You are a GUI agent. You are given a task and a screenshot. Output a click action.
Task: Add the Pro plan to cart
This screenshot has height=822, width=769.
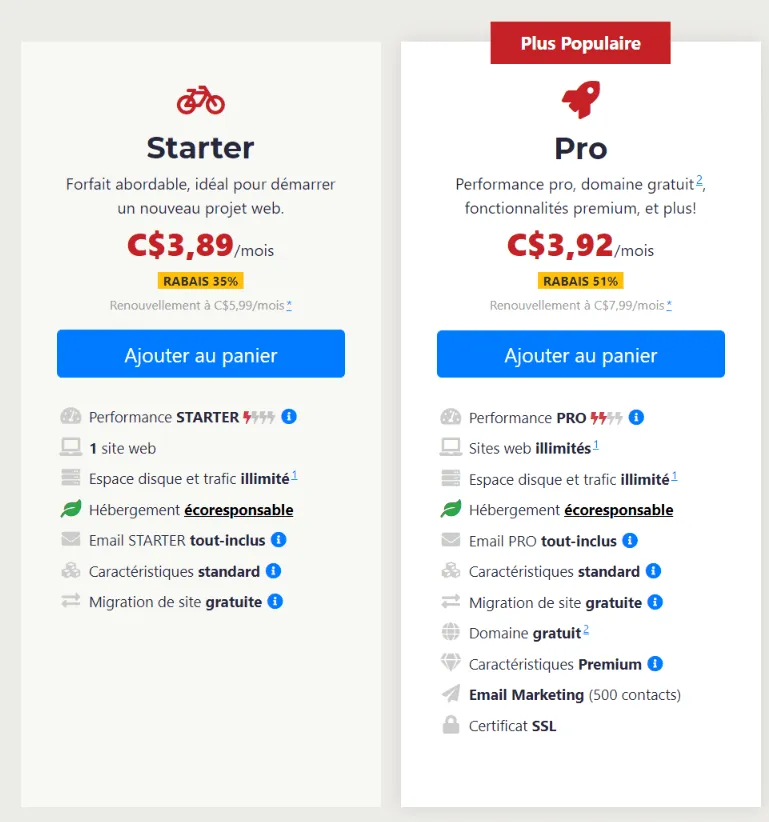pos(581,354)
